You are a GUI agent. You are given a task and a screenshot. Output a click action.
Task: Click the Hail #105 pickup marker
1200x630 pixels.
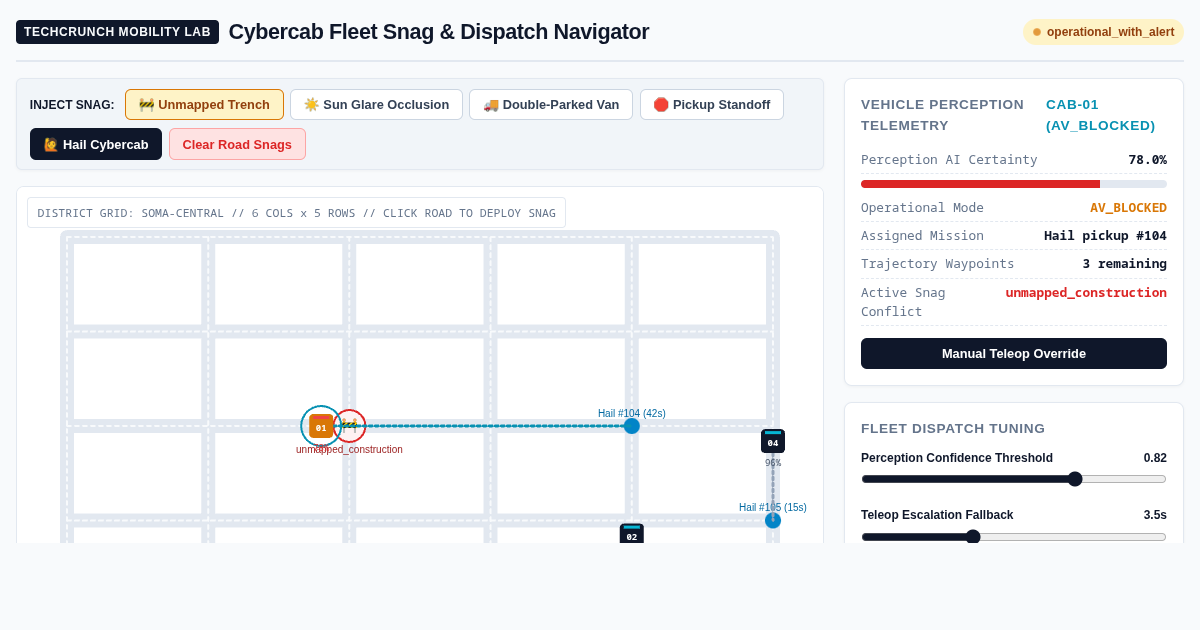pos(773,520)
